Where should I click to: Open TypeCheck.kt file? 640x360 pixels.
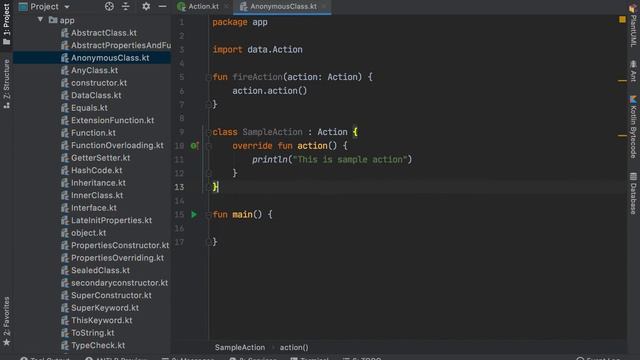[x=98, y=345]
